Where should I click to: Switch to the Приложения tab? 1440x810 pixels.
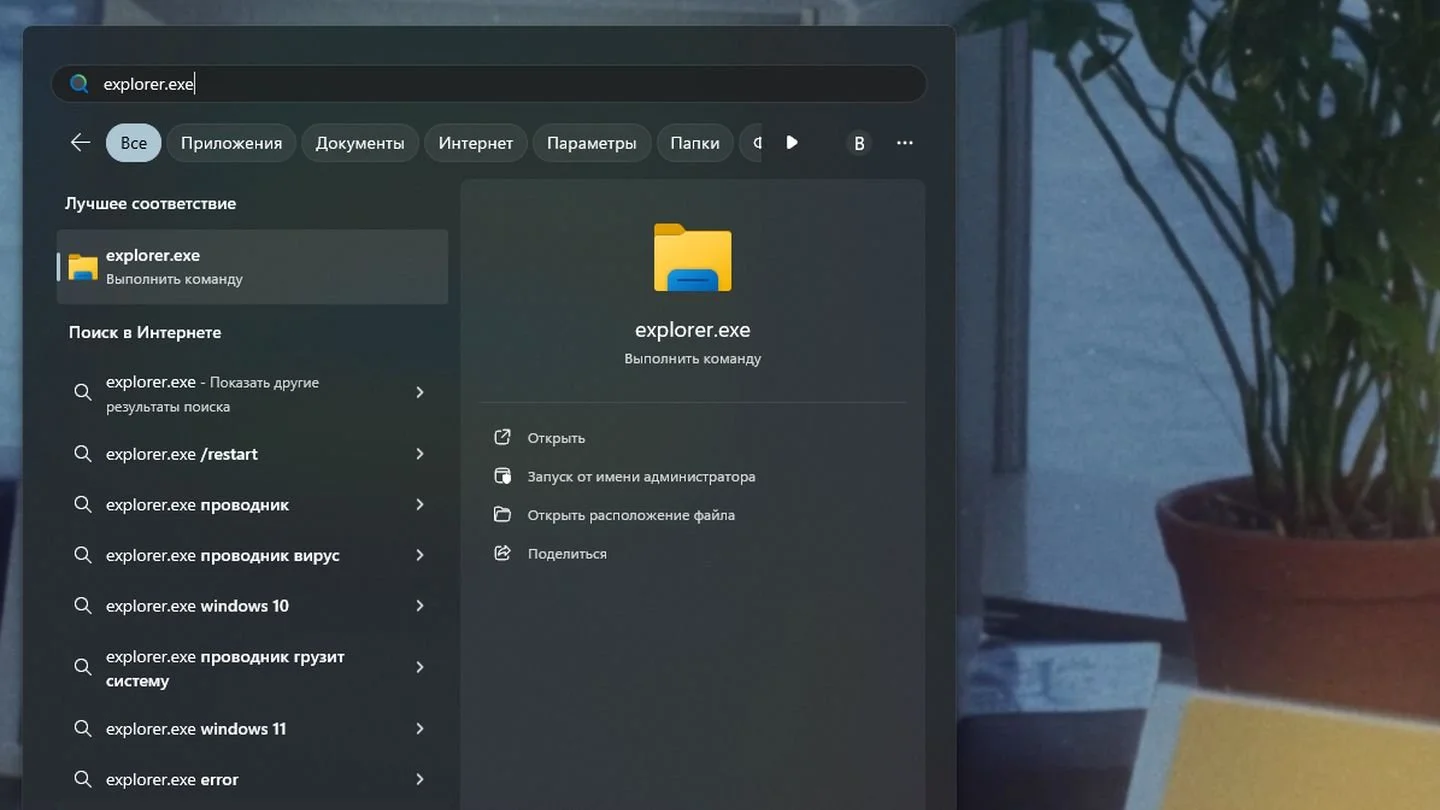tap(231, 143)
